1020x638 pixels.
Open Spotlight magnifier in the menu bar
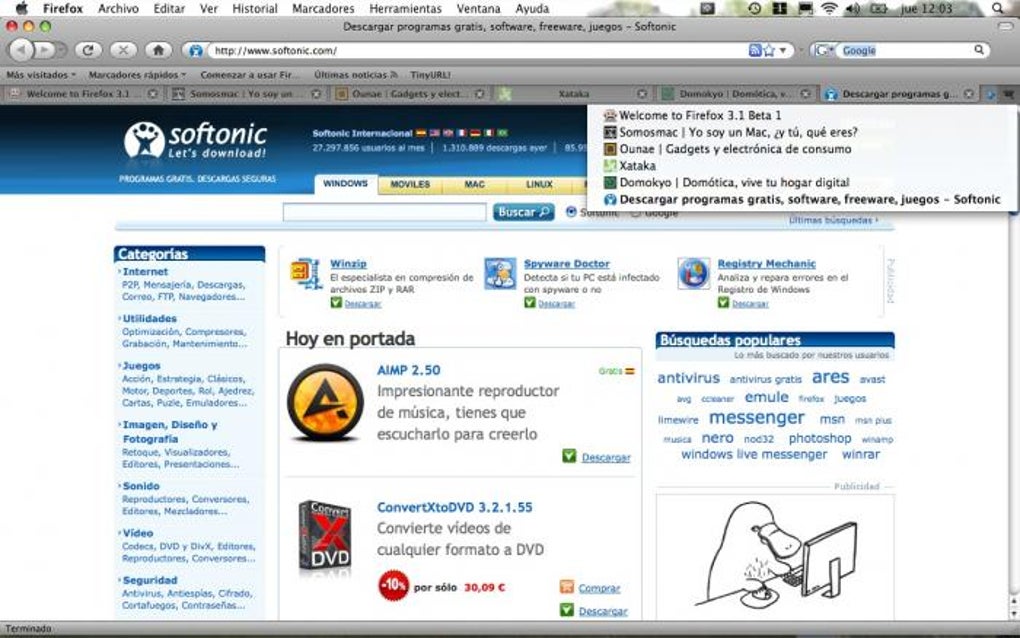(998, 8)
